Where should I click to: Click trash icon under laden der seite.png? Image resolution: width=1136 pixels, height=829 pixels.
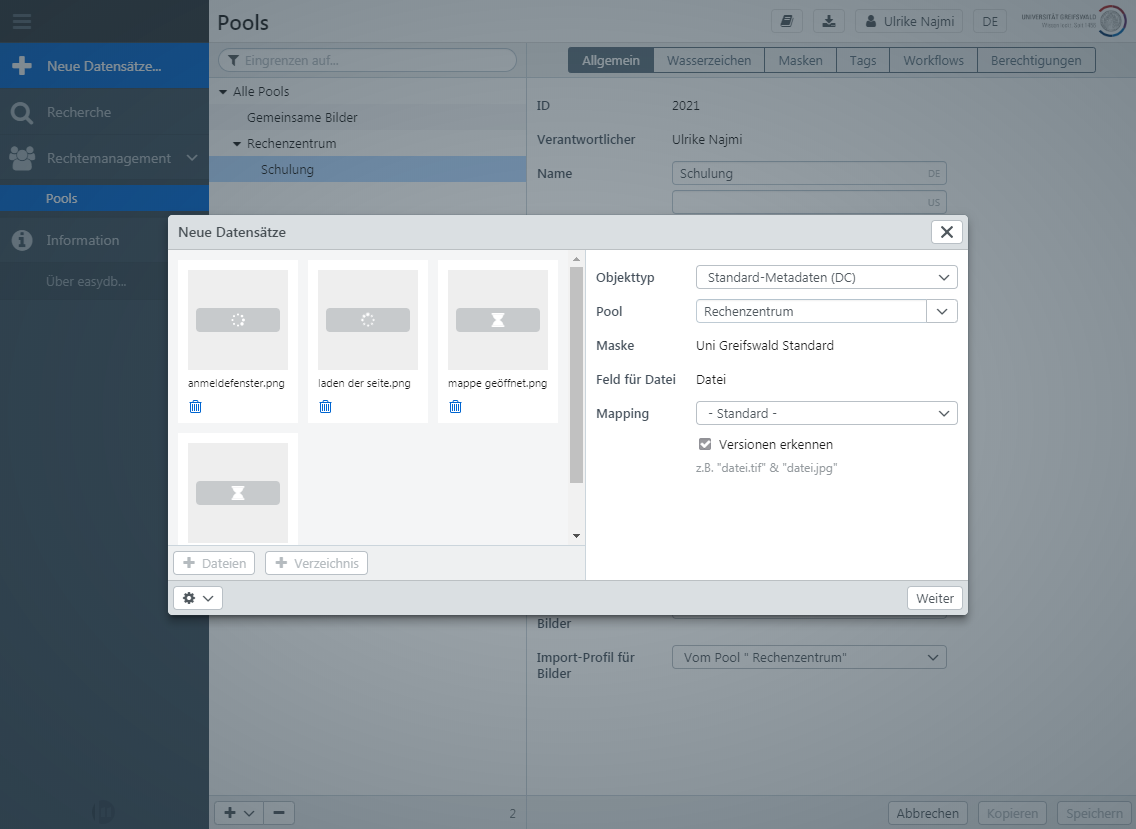325,407
